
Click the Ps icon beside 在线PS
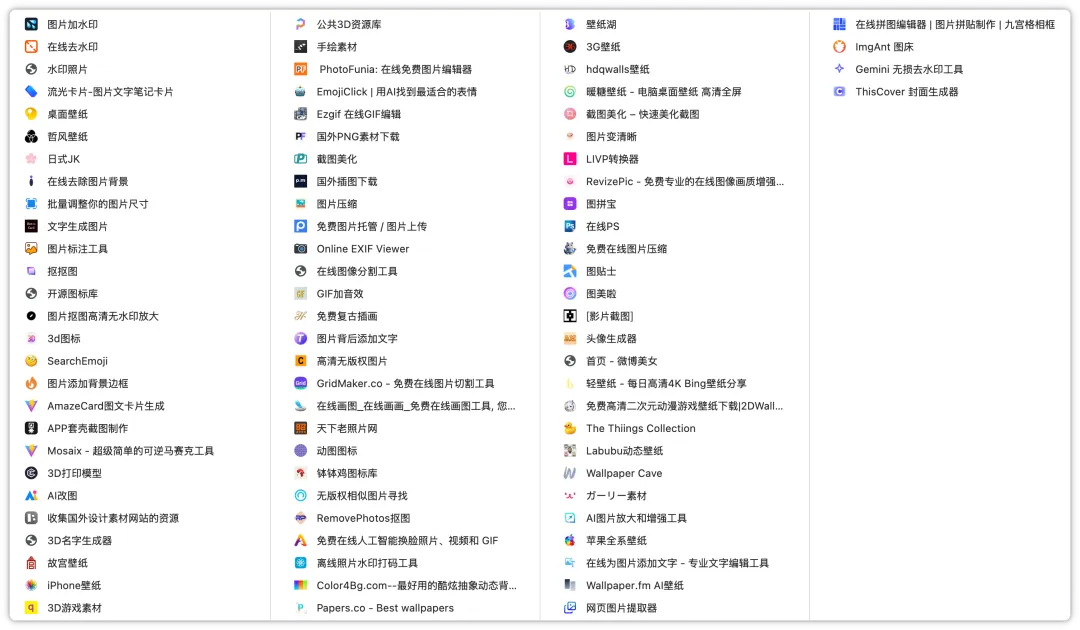click(570, 227)
